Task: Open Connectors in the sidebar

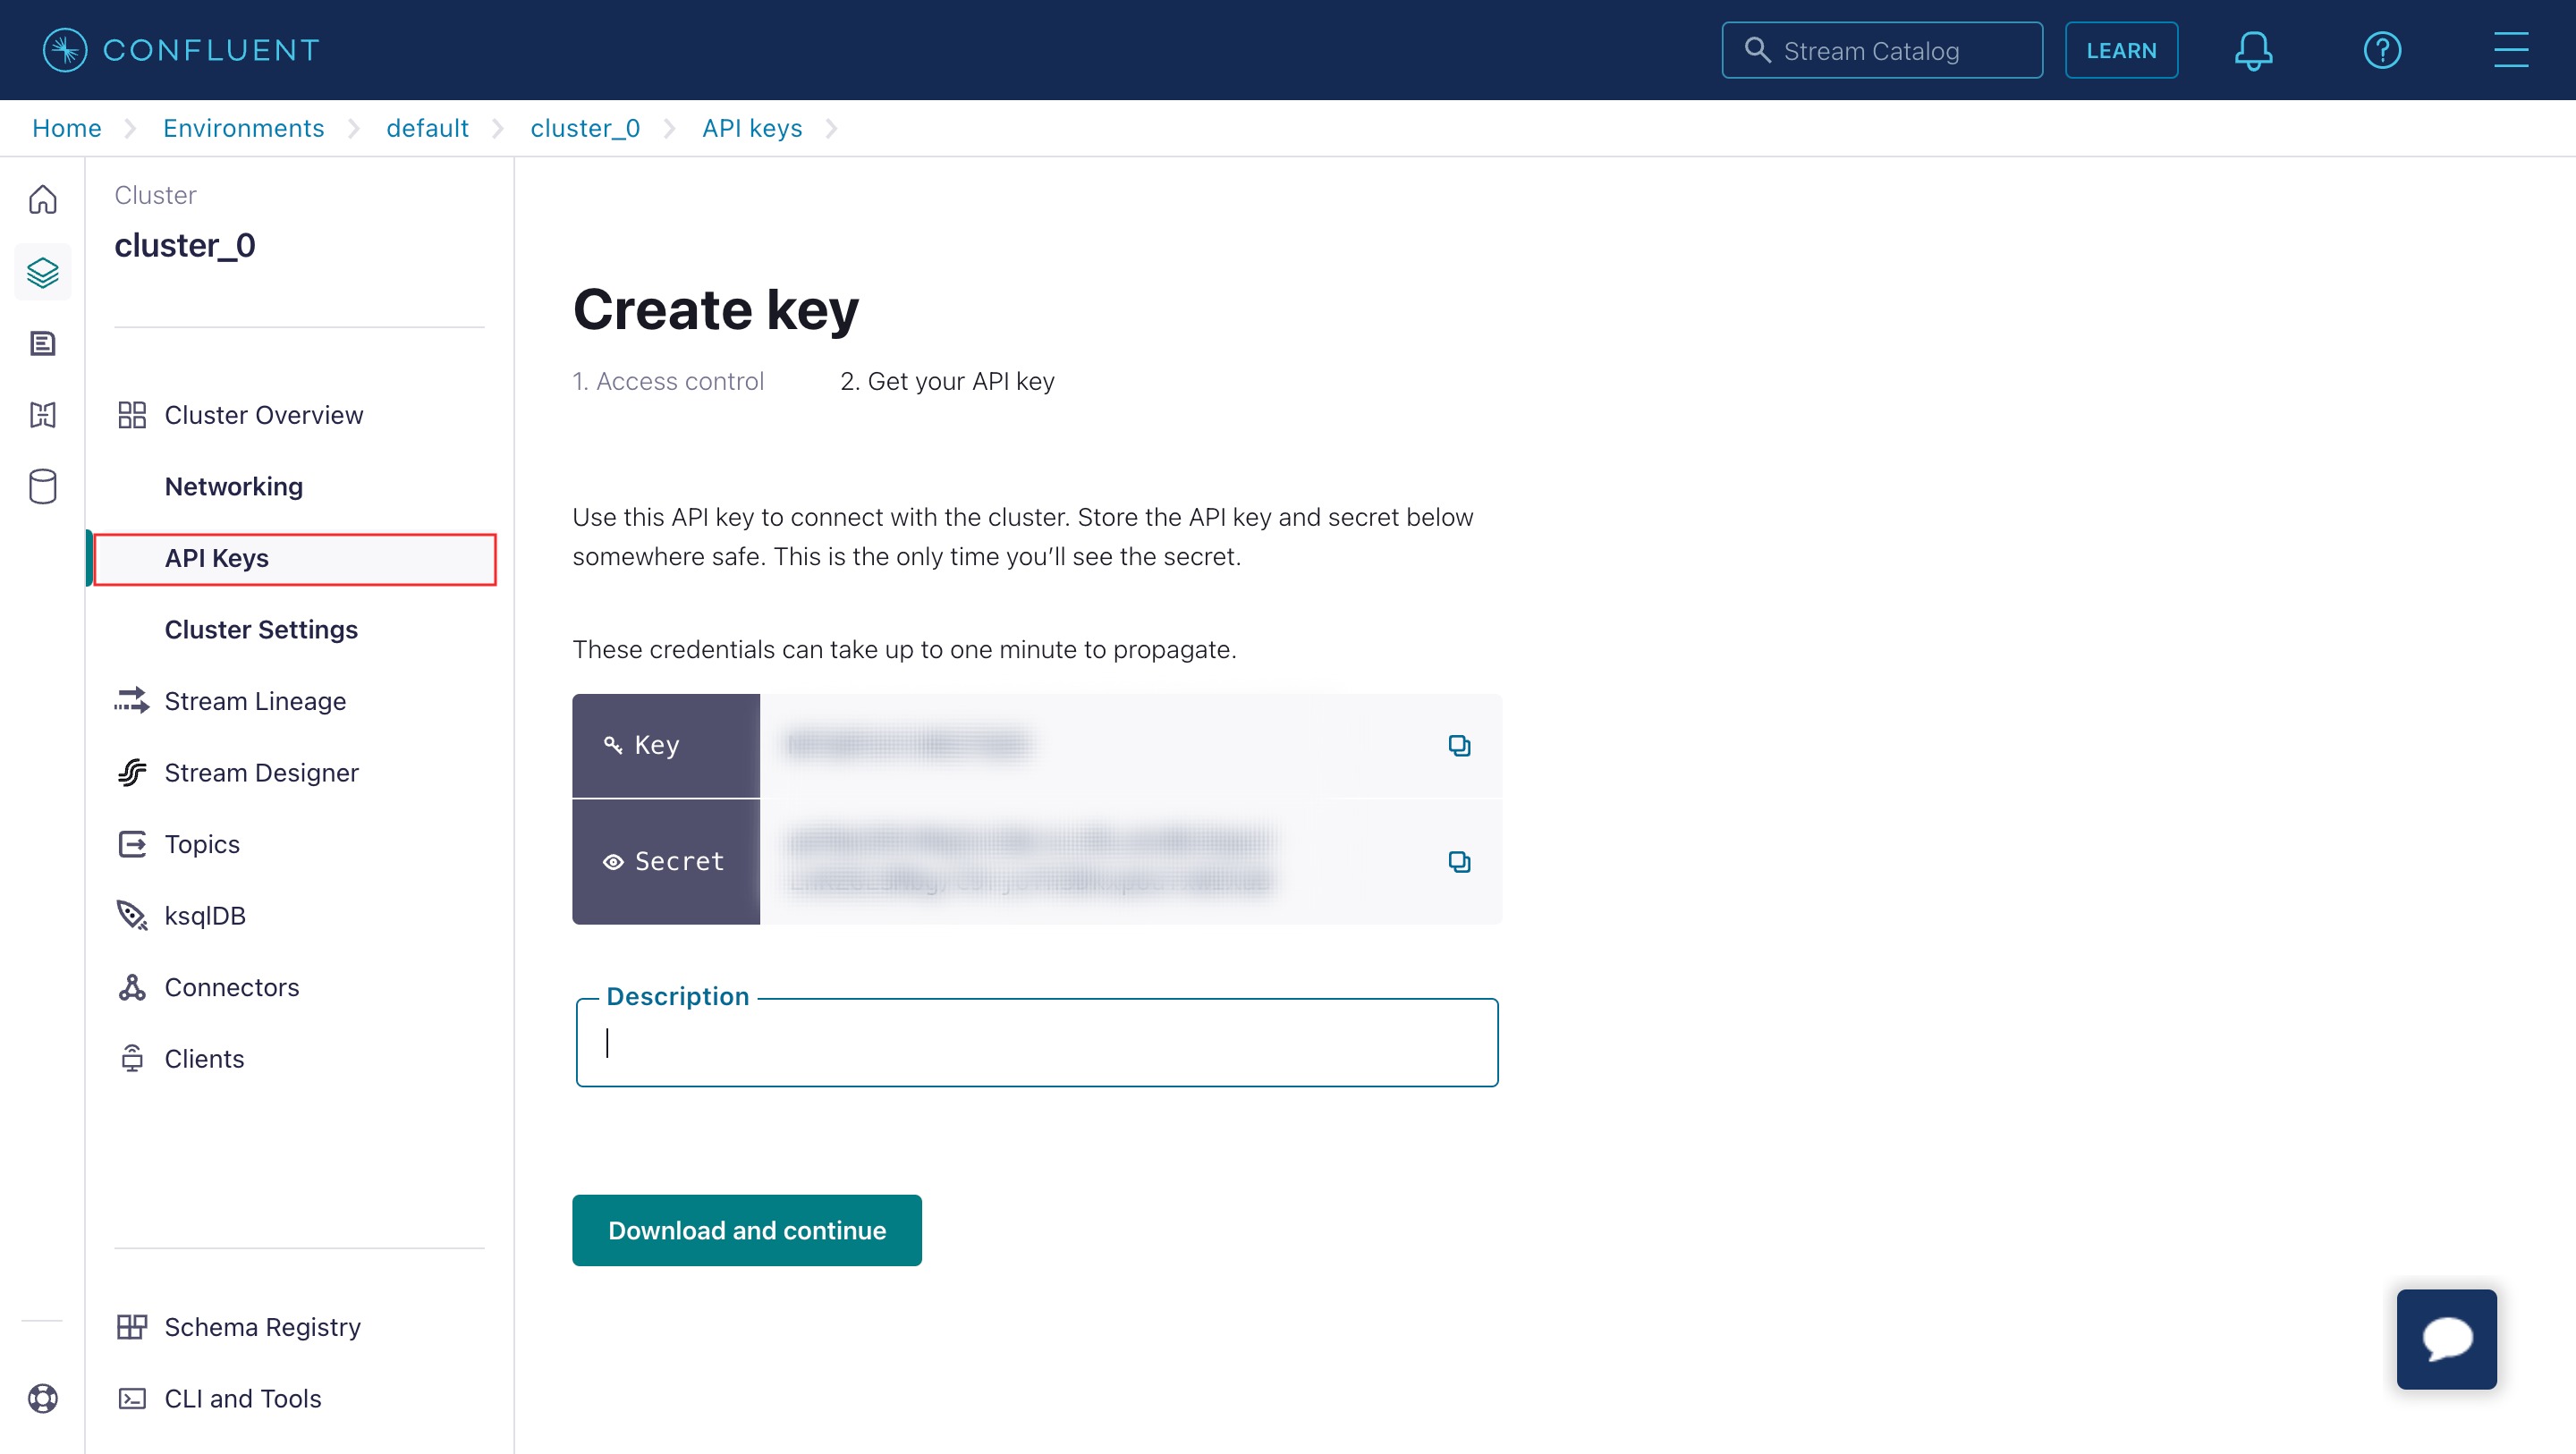Action: click(x=231, y=987)
